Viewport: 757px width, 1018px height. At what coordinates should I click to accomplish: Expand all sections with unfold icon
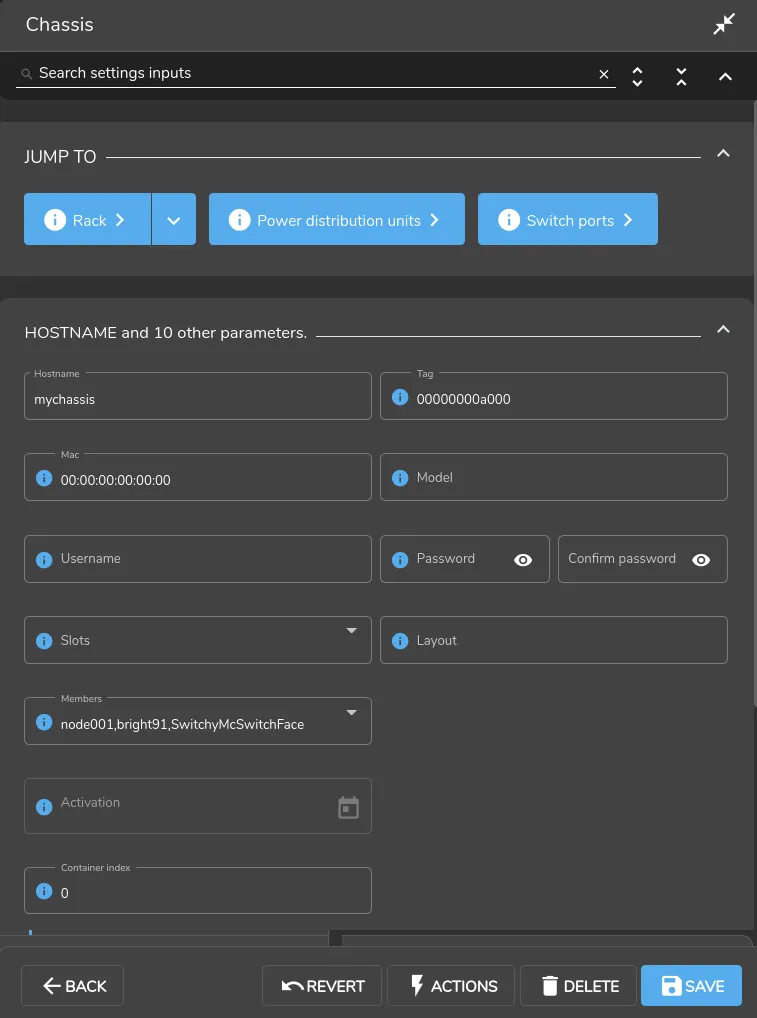click(x=638, y=77)
